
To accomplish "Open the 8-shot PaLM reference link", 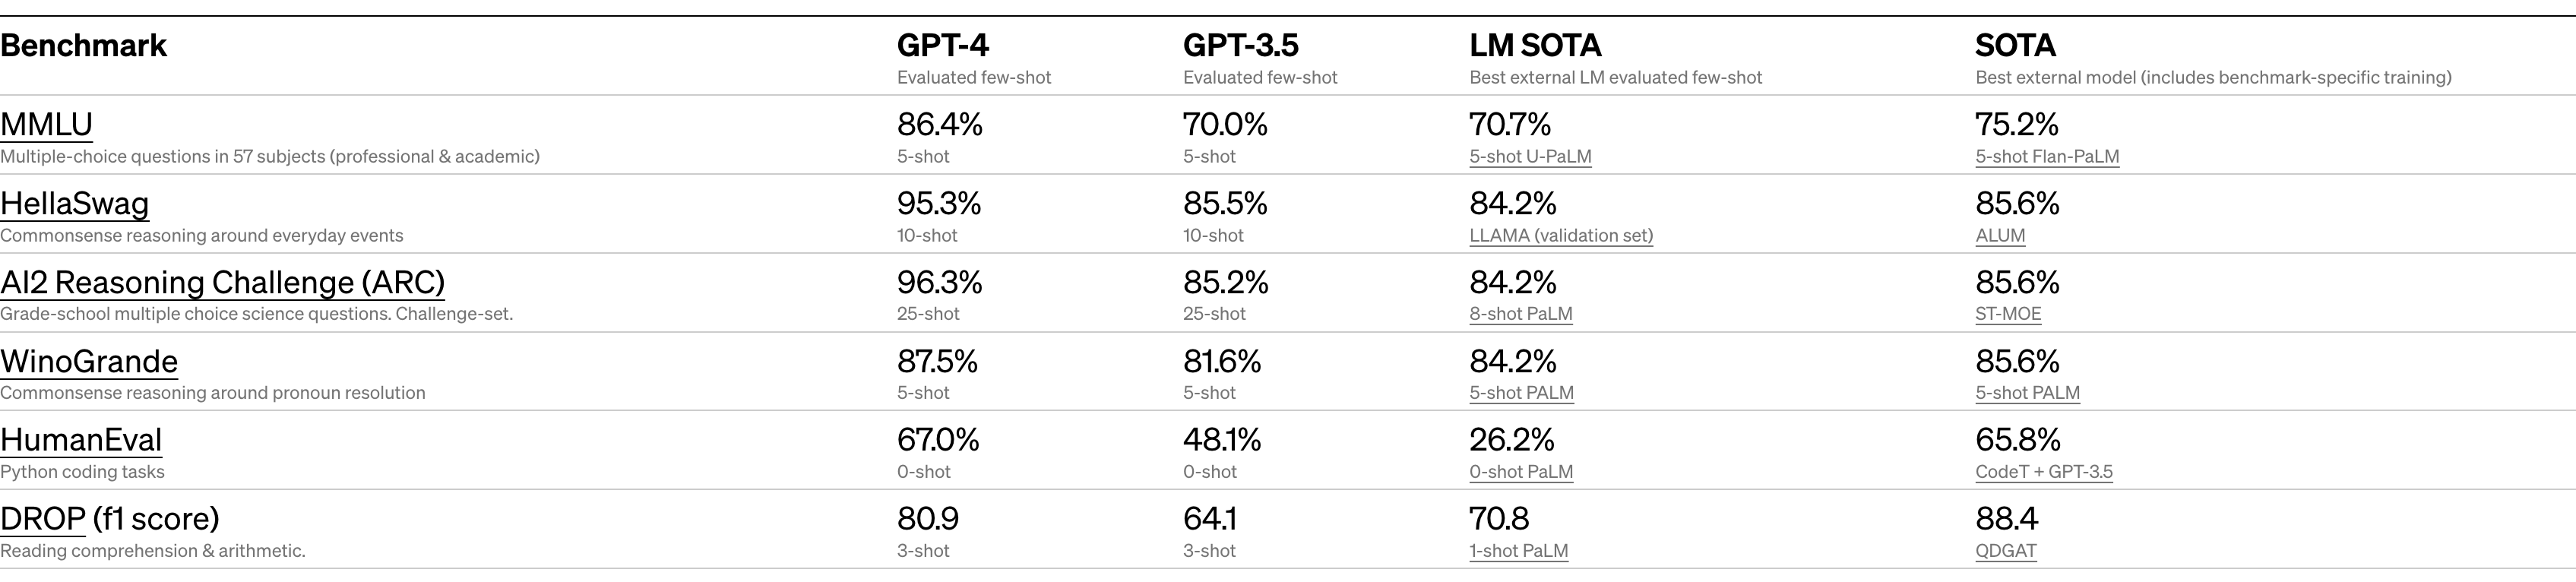I will [x=1521, y=314].
